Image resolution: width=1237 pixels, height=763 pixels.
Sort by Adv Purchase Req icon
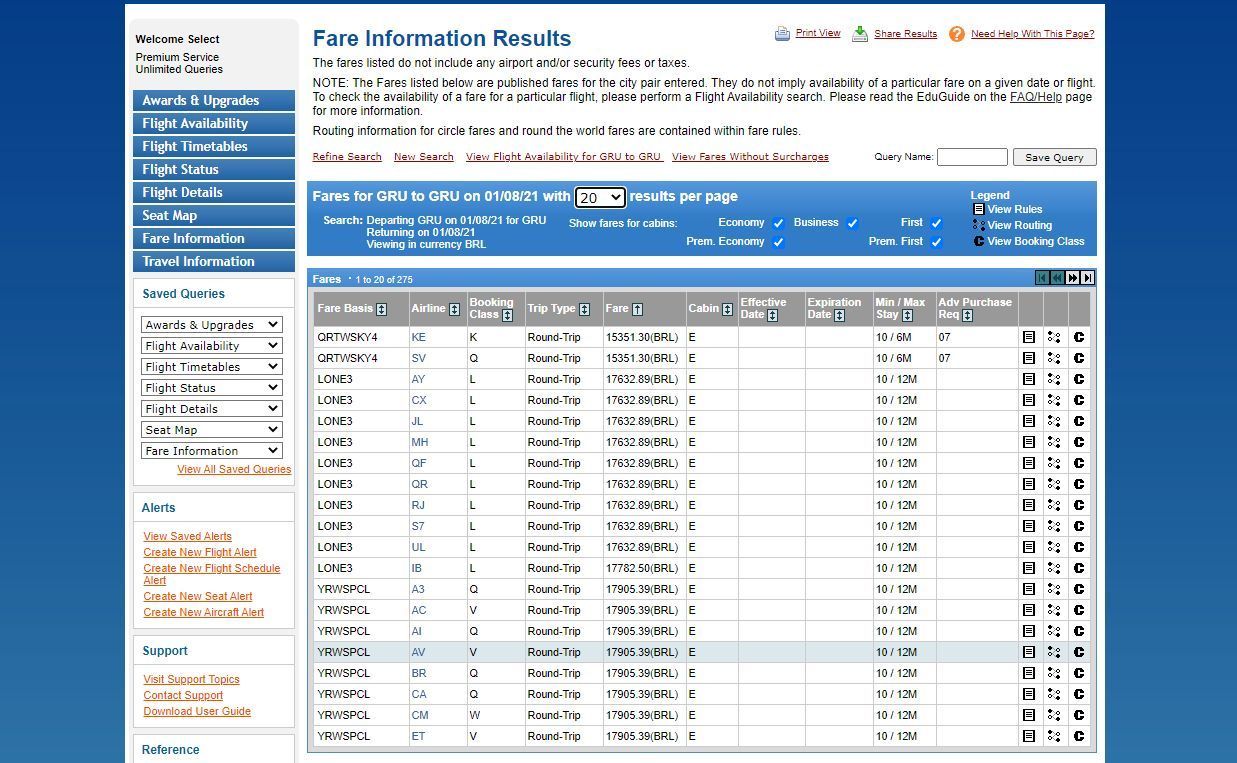967,315
